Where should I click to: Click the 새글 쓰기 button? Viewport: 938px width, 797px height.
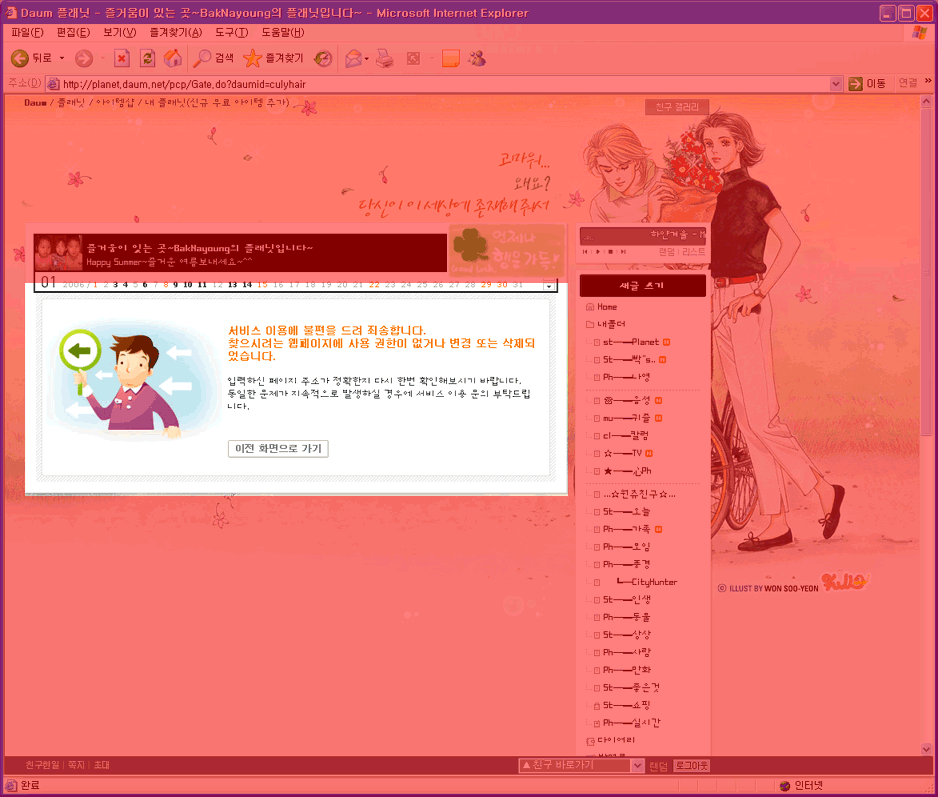coord(642,286)
